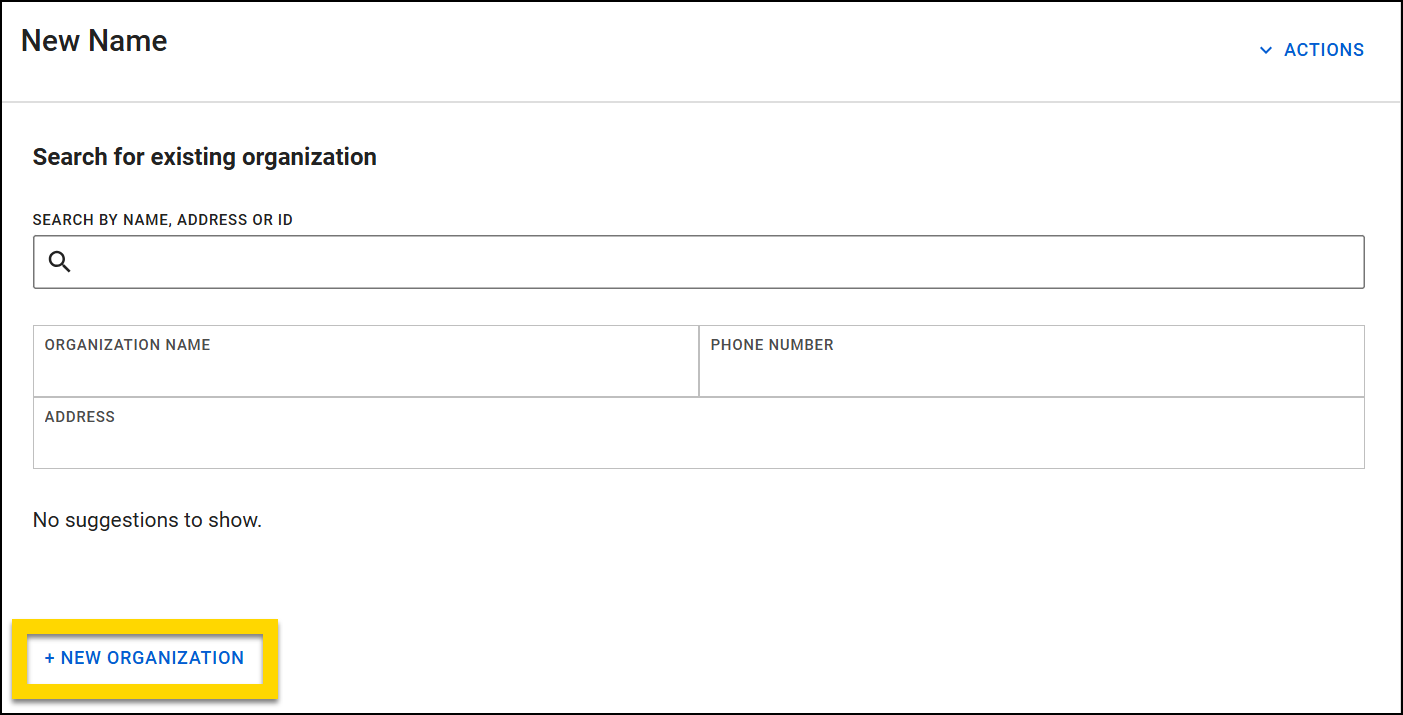The image size is (1403, 715).
Task: Click inside the search by name field
Action: tap(698, 261)
